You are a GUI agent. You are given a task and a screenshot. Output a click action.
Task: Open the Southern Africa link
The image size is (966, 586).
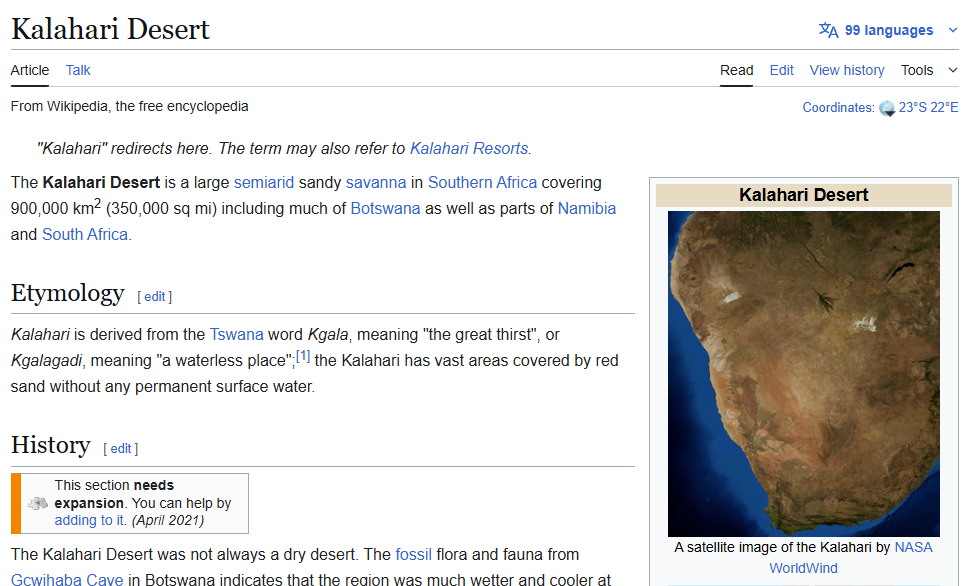(482, 182)
